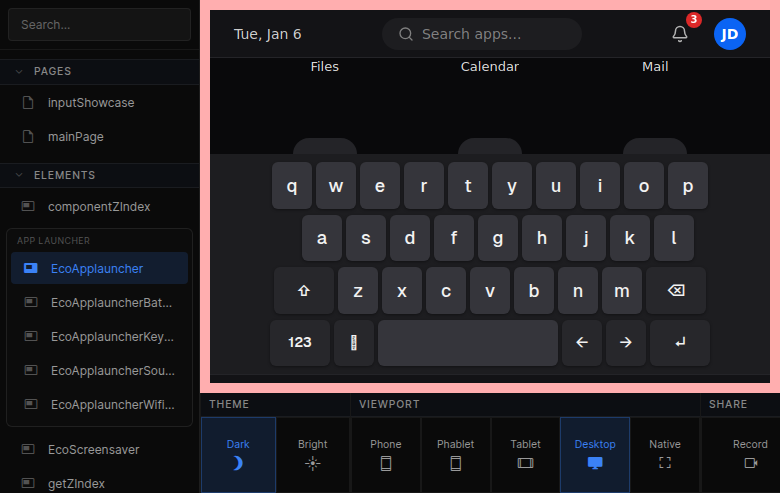
Task: Select EcoApplauncher element
Action: [x=97, y=268]
